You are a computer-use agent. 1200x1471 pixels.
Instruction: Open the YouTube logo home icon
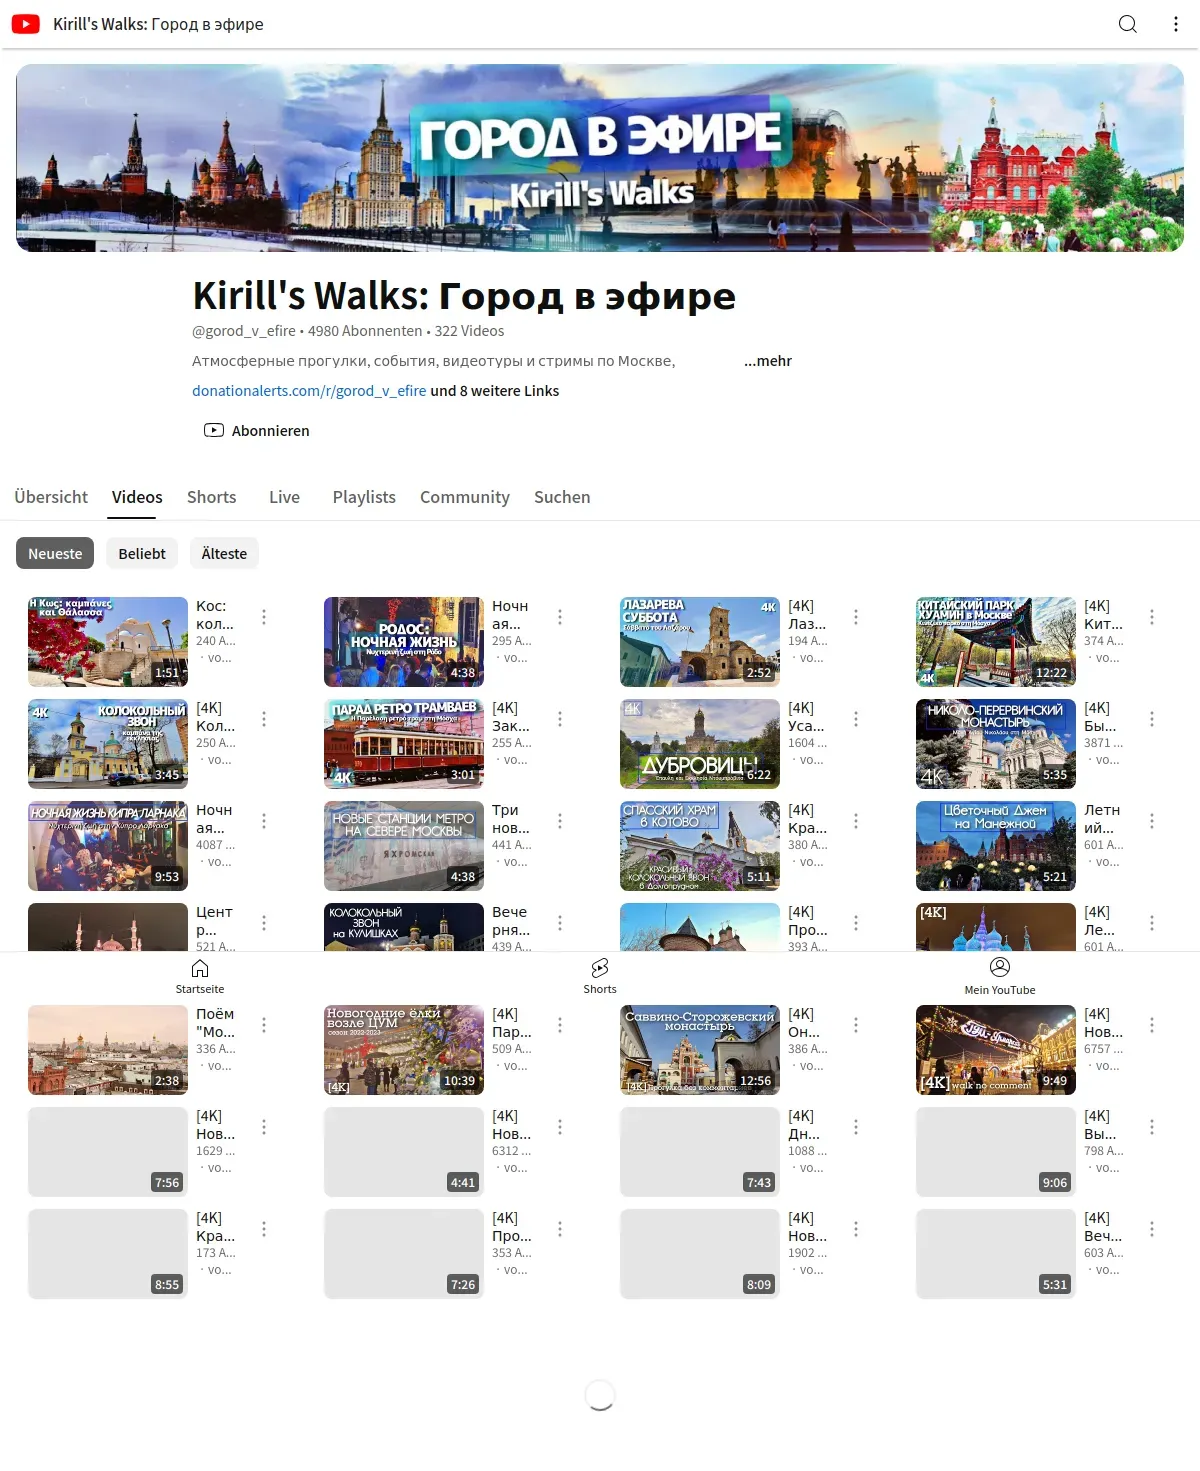(x=26, y=24)
